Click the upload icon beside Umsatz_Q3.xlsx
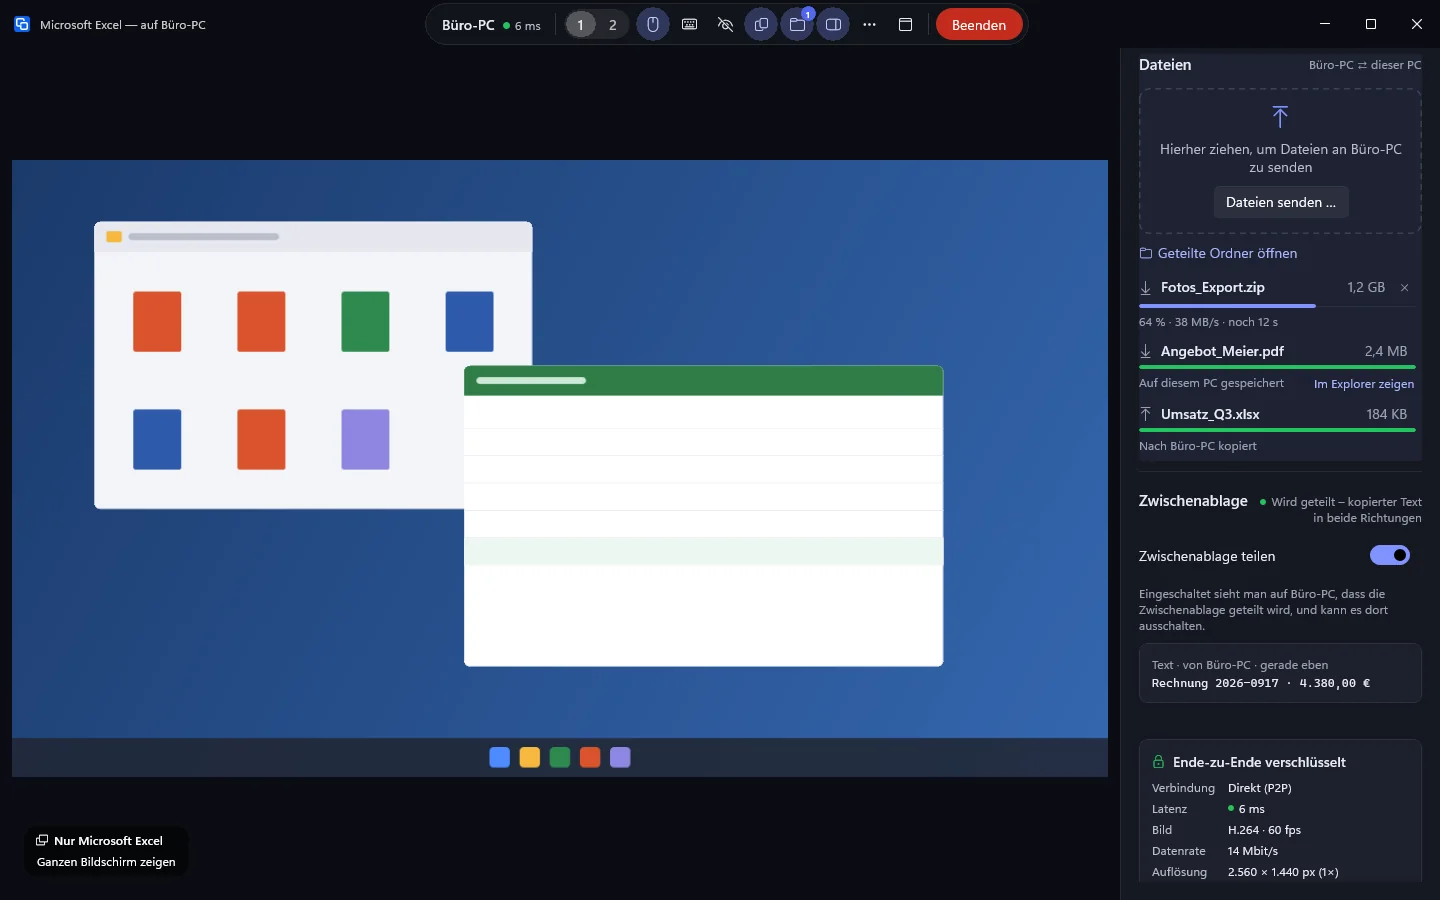Image resolution: width=1440 pixels, height=900 pixels. (x=1146, y=414)
